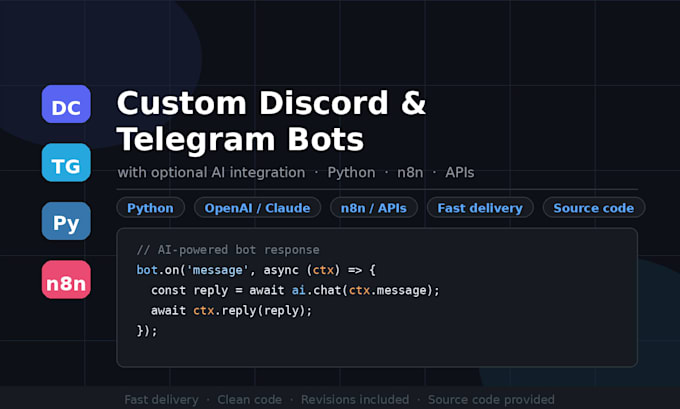The height and width of the screenshot is (409, 680).
Task: Click 'APIs' in the subtitle line
Action: click(x=460, y=173)
